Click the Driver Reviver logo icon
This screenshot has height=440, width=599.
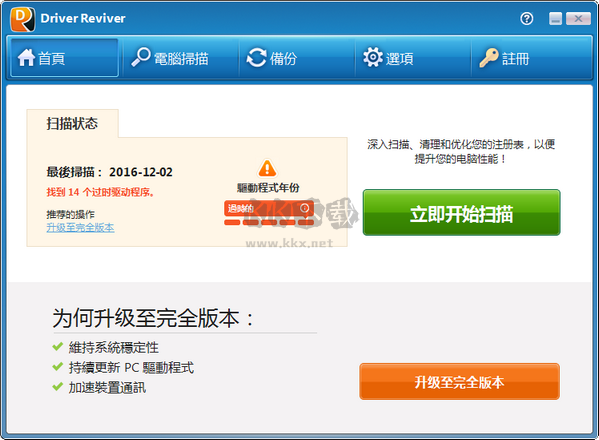[x=23, y=19]
